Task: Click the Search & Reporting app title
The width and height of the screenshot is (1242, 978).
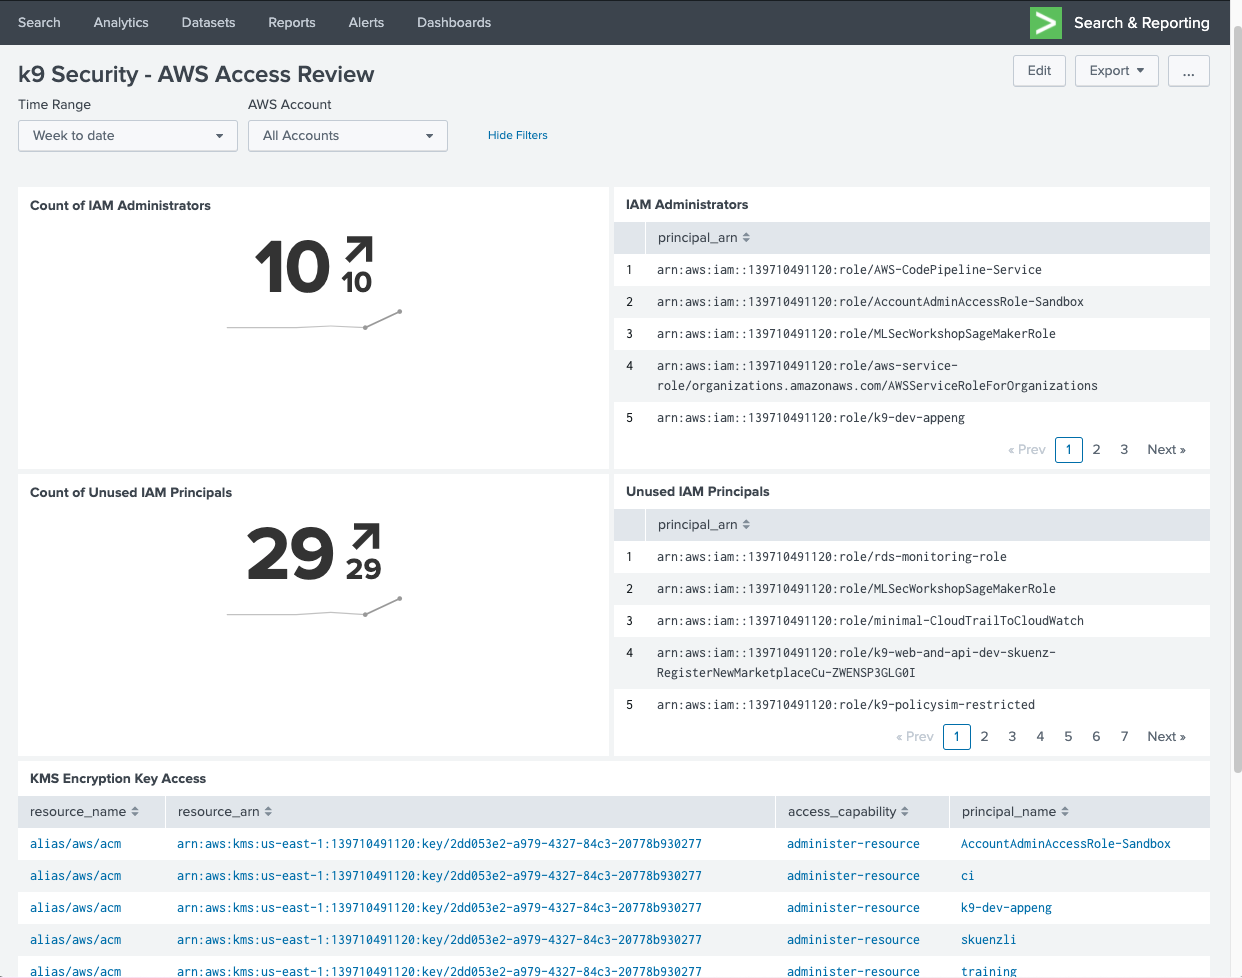Action: click(1141, 23)
